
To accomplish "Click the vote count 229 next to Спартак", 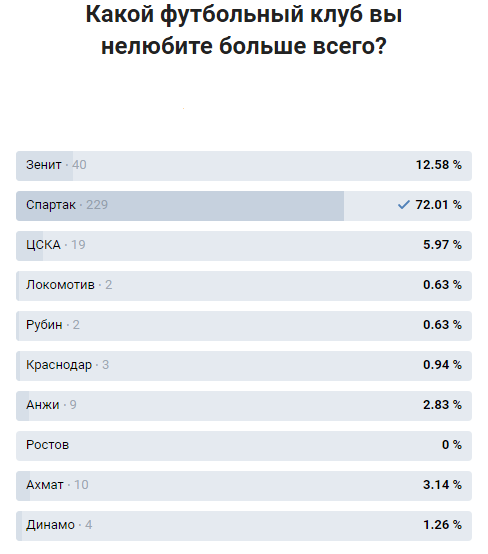I will 97,205.
